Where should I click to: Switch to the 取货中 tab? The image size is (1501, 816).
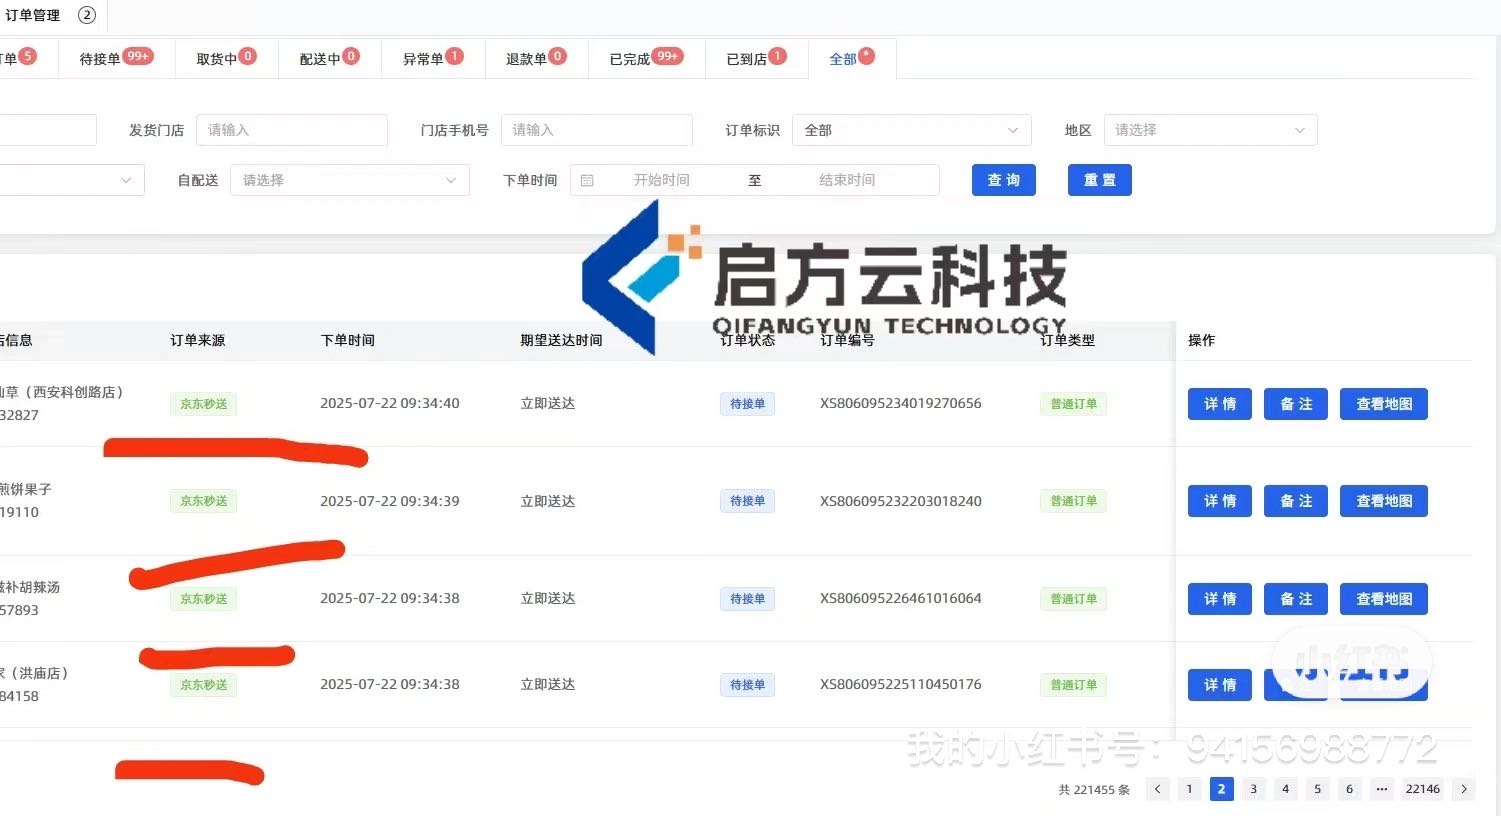[226, 58]
